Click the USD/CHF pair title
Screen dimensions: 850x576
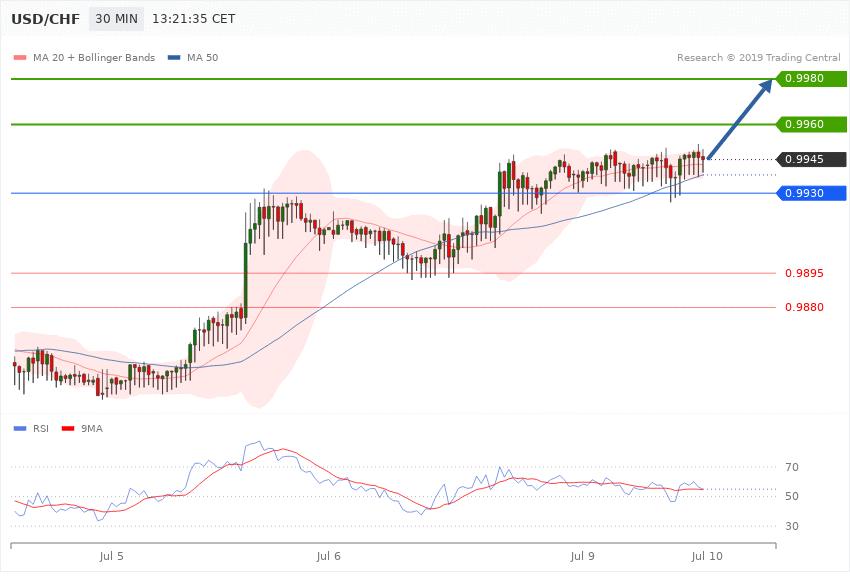point(46,19)
